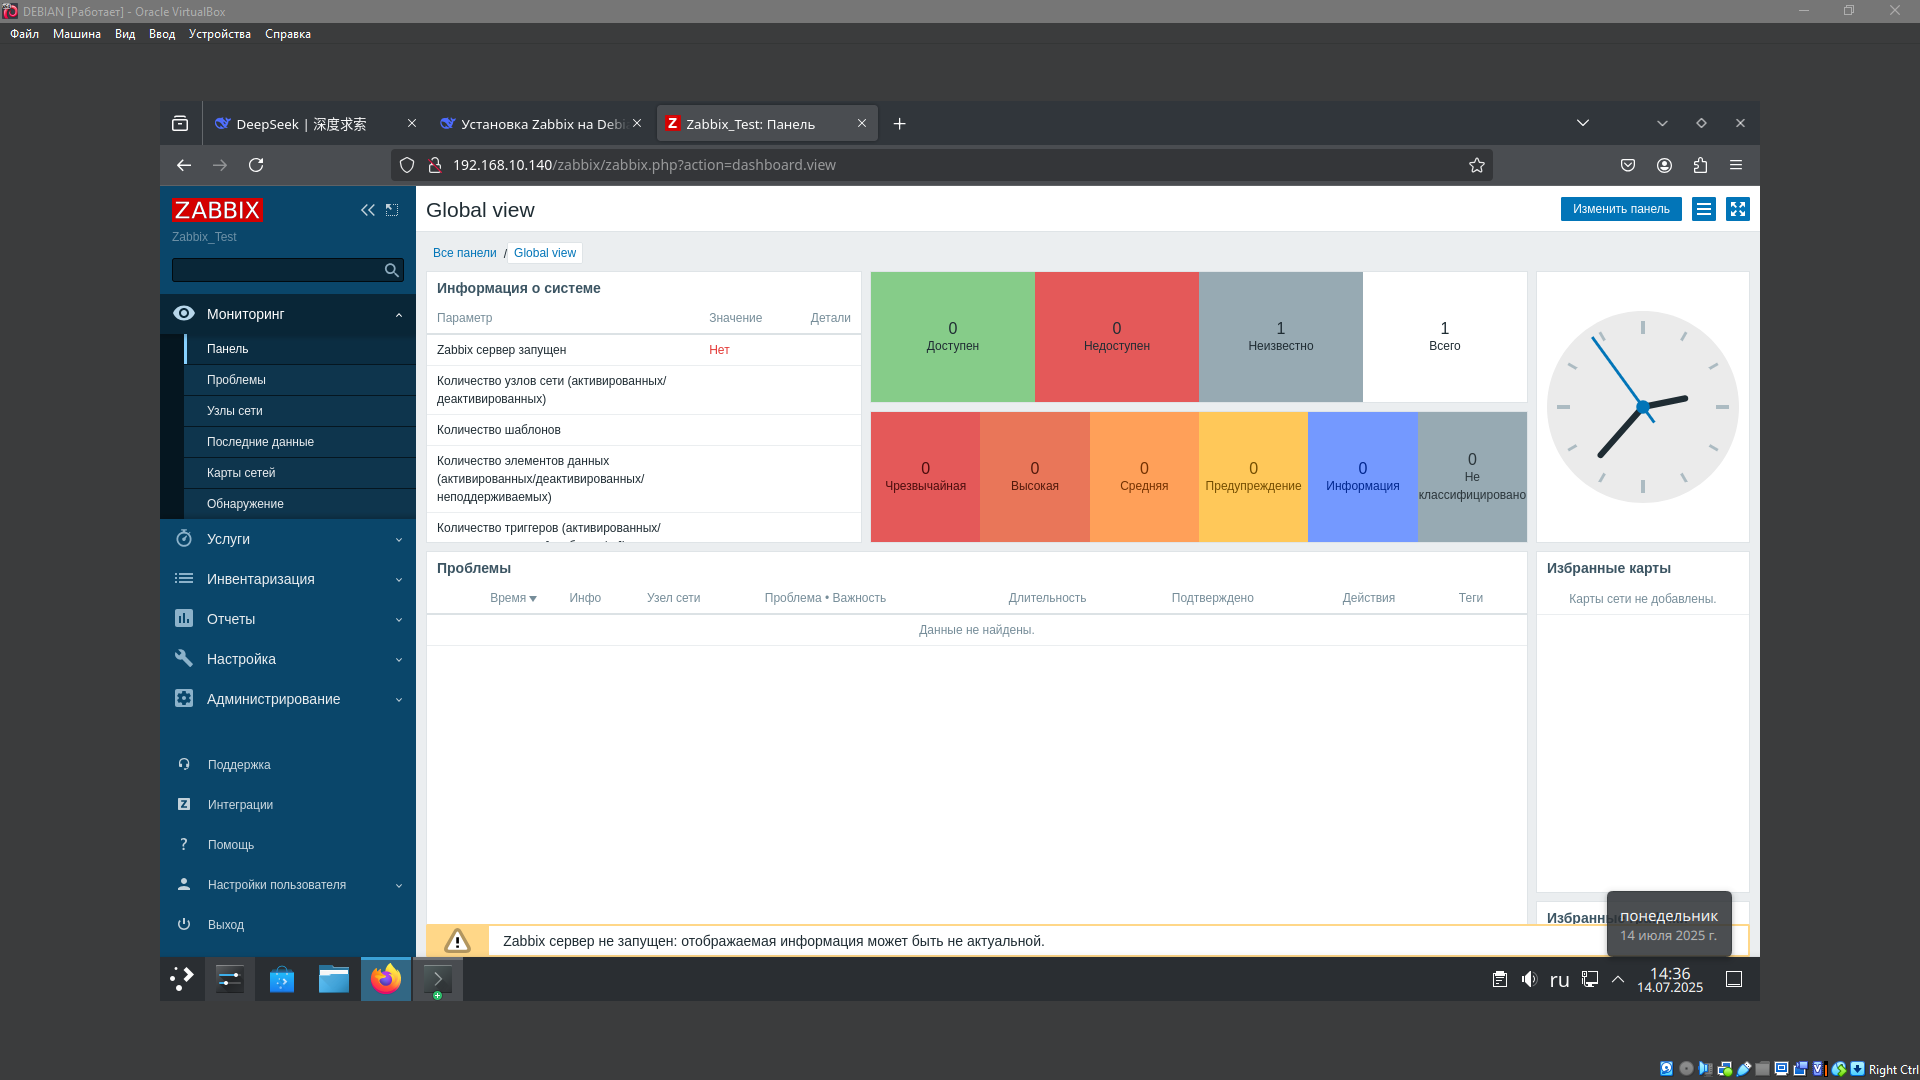
Task: Open the Integrations link in the sidebar
Action: [x=240, y=805]
